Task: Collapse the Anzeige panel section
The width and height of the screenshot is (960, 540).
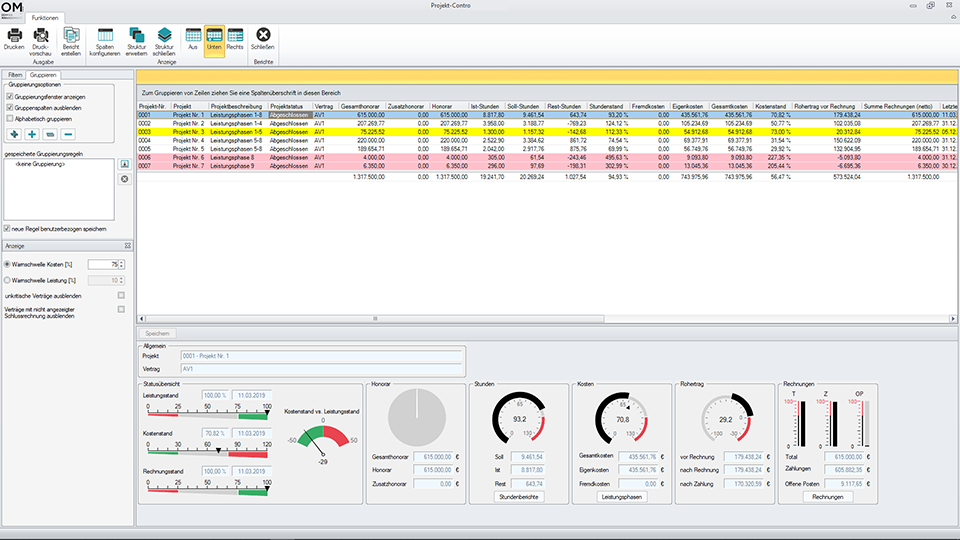Action: pyautogui.click(x=128, y=245)
